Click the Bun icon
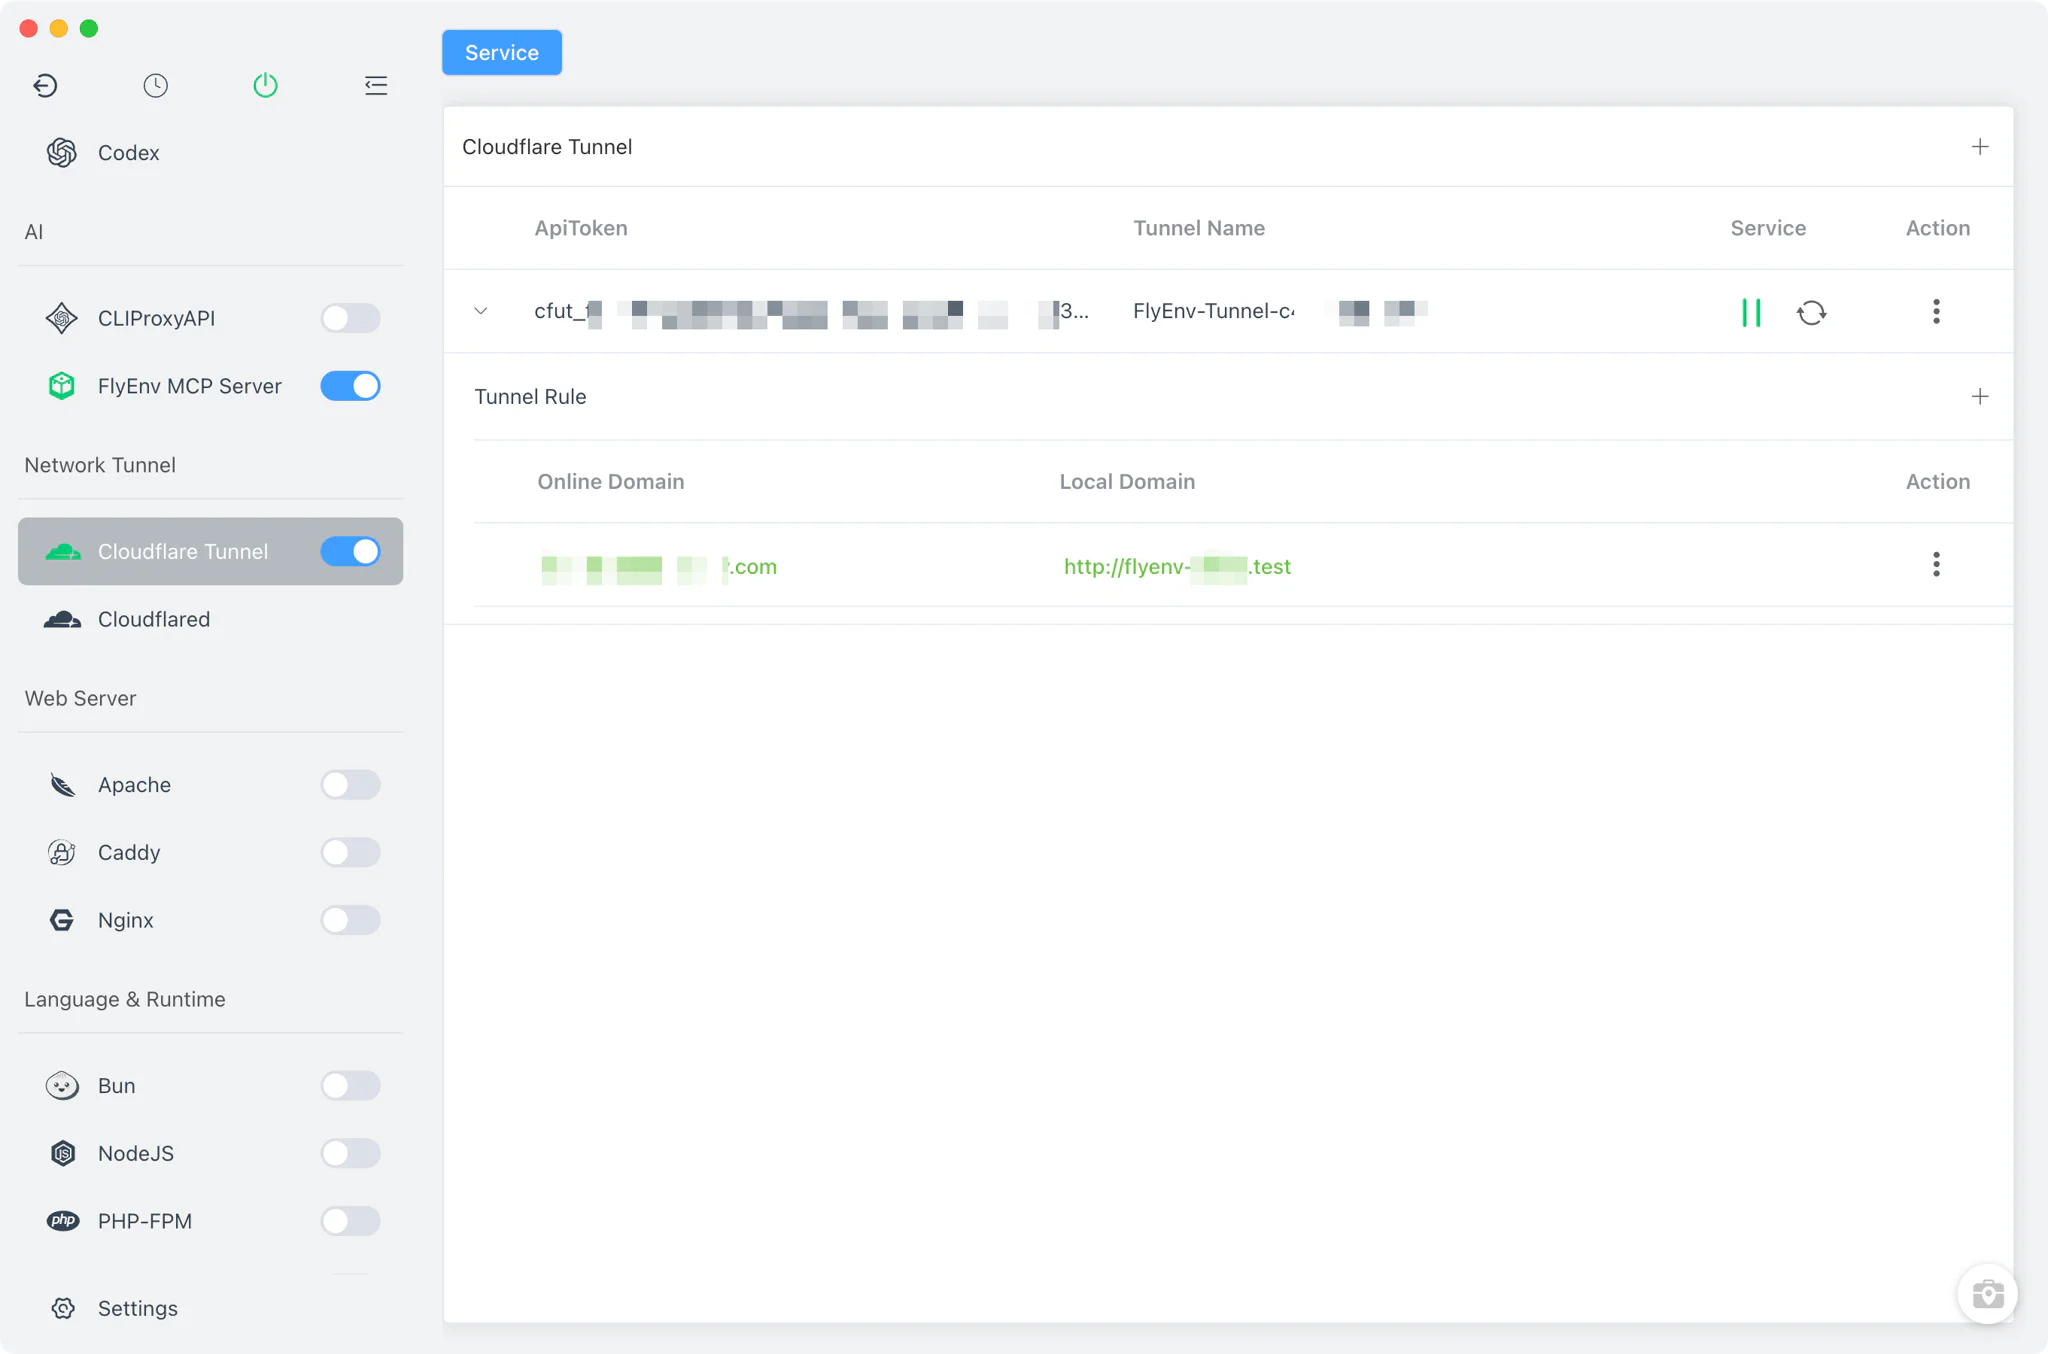This screenshot has height=1354, width=2048. click(62, 1086)
